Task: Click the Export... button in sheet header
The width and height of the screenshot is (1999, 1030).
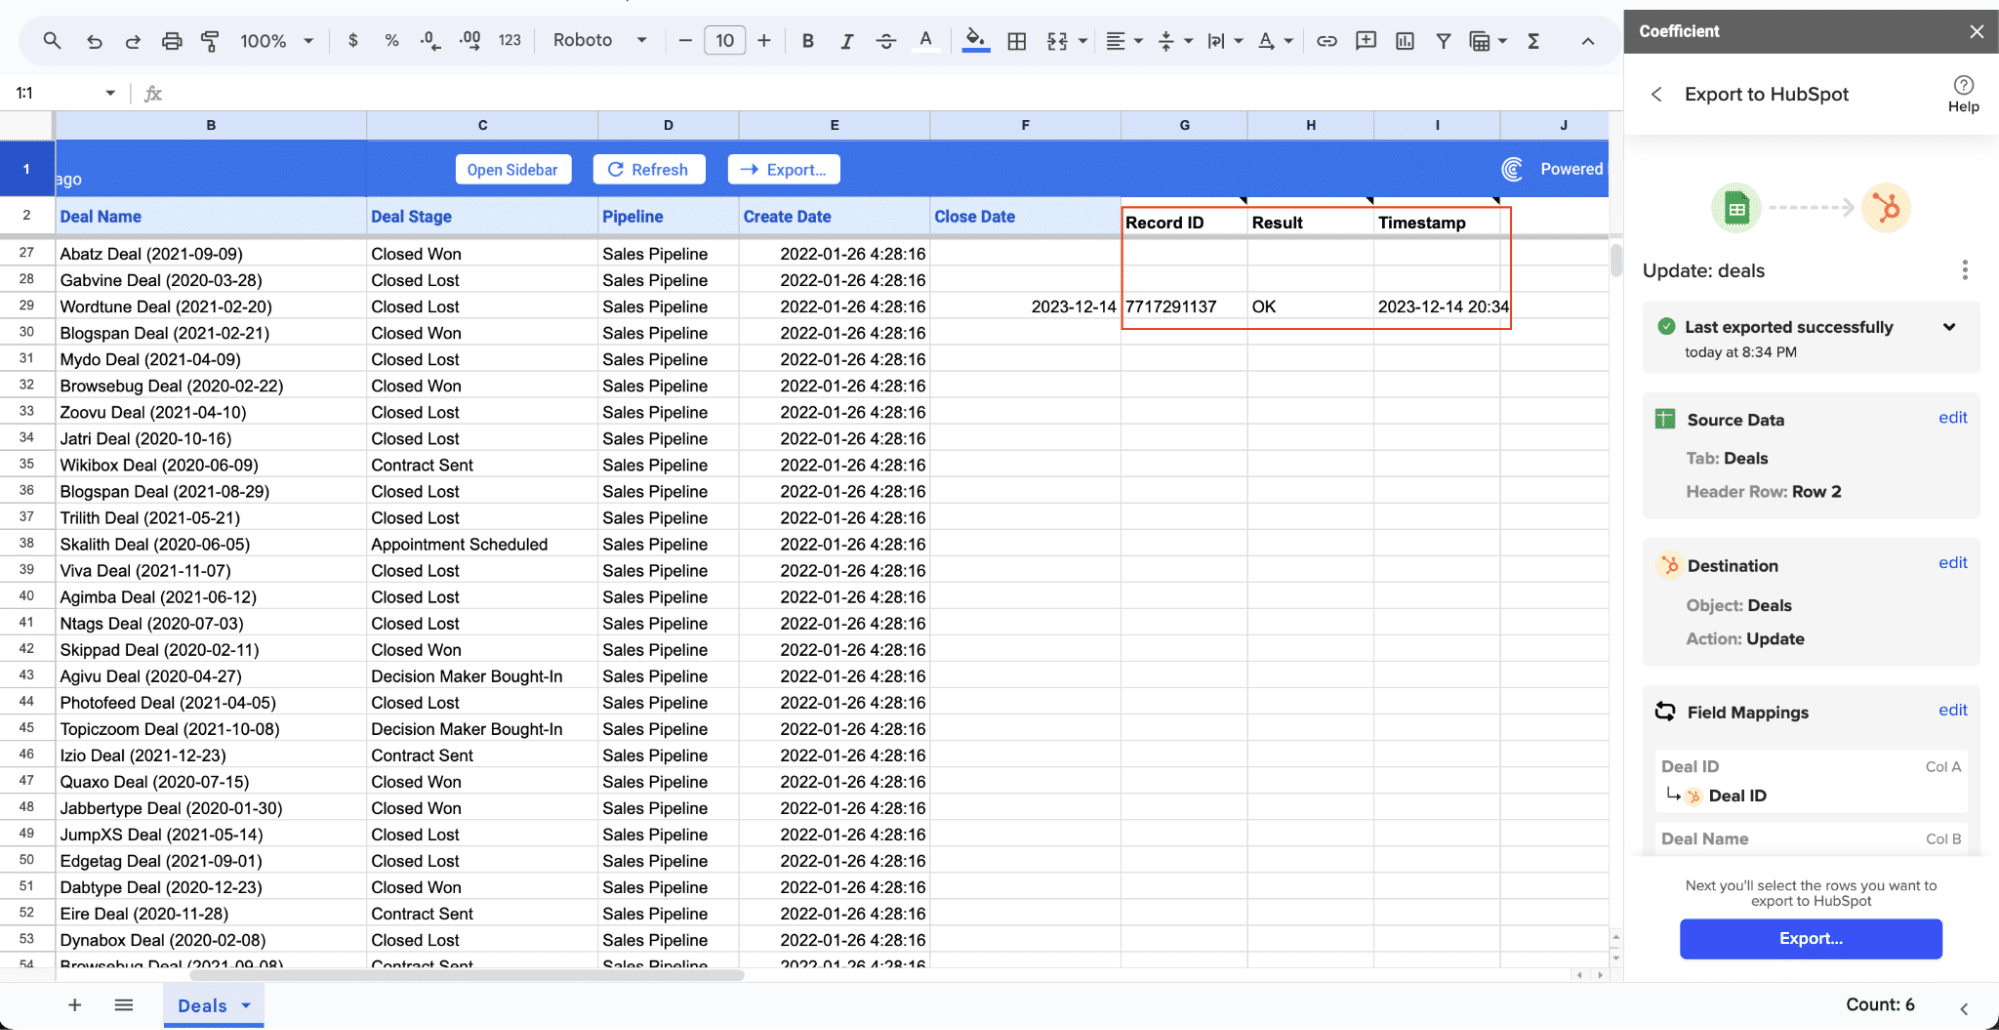Action: (784, 169)
